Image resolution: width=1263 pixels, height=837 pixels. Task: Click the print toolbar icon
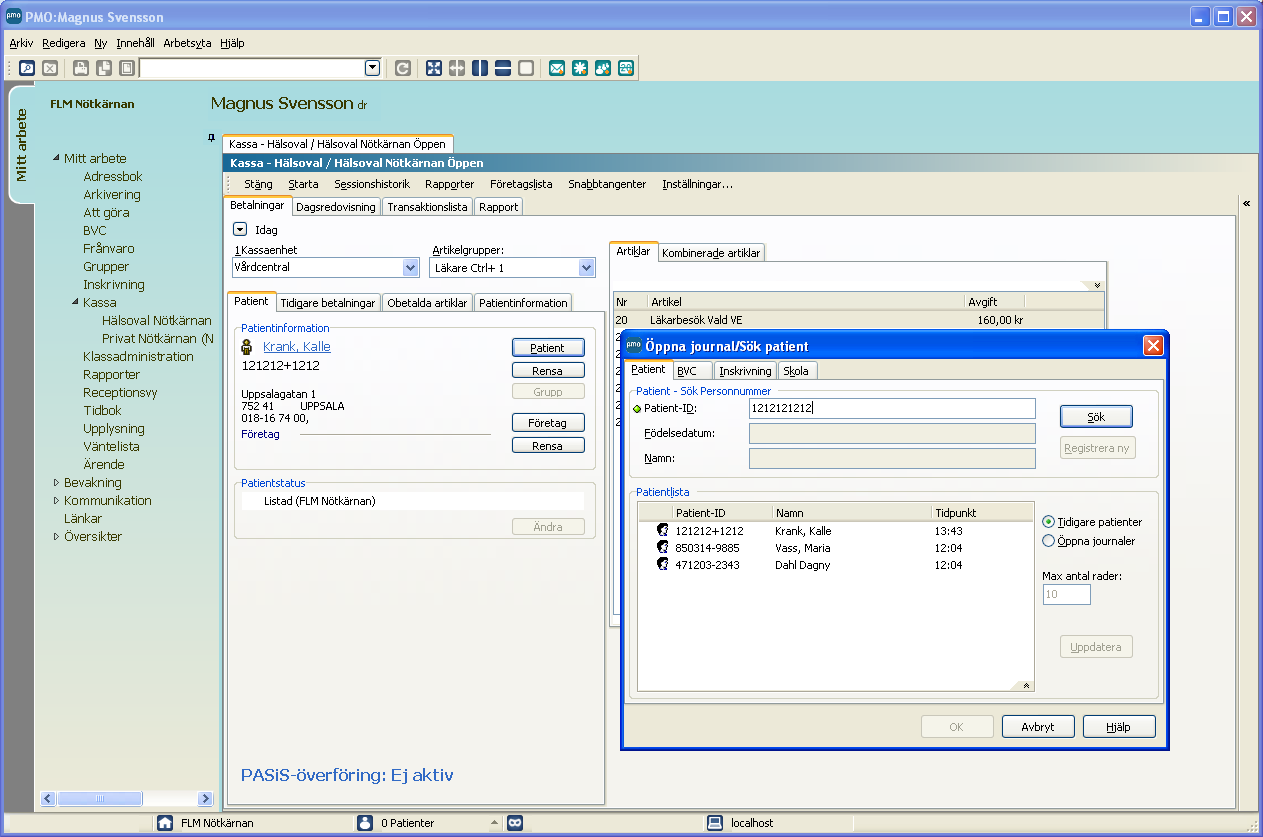[x=81, y=68]
